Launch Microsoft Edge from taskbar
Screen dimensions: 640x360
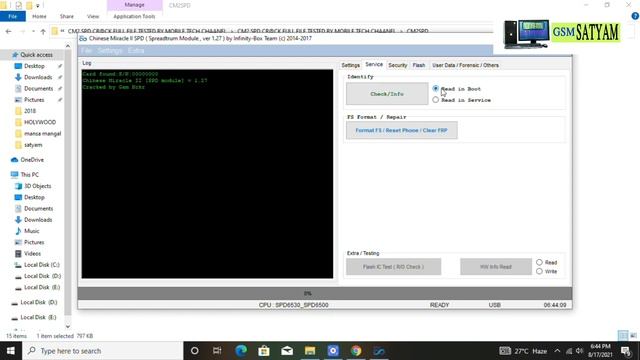241,351
